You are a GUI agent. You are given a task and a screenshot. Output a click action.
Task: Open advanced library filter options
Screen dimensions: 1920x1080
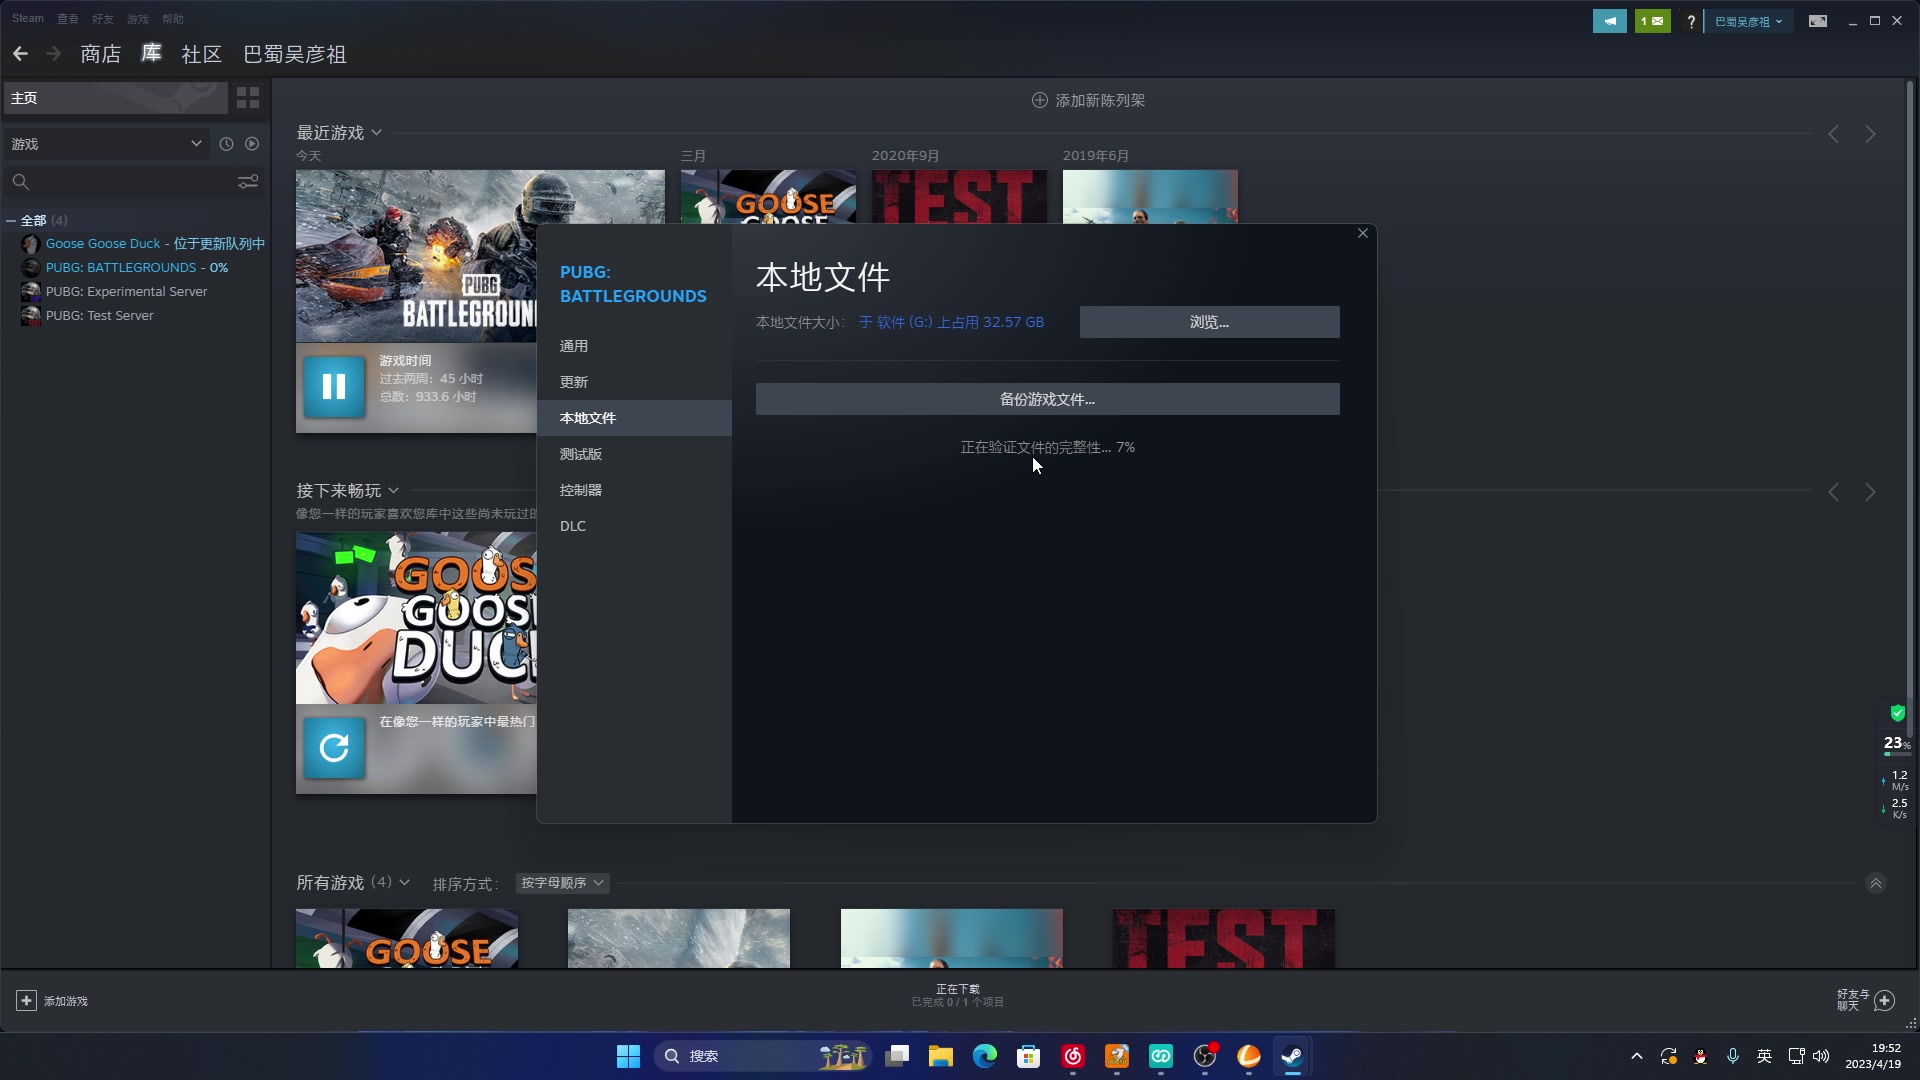pyautogui.click(x=248, y=182)
